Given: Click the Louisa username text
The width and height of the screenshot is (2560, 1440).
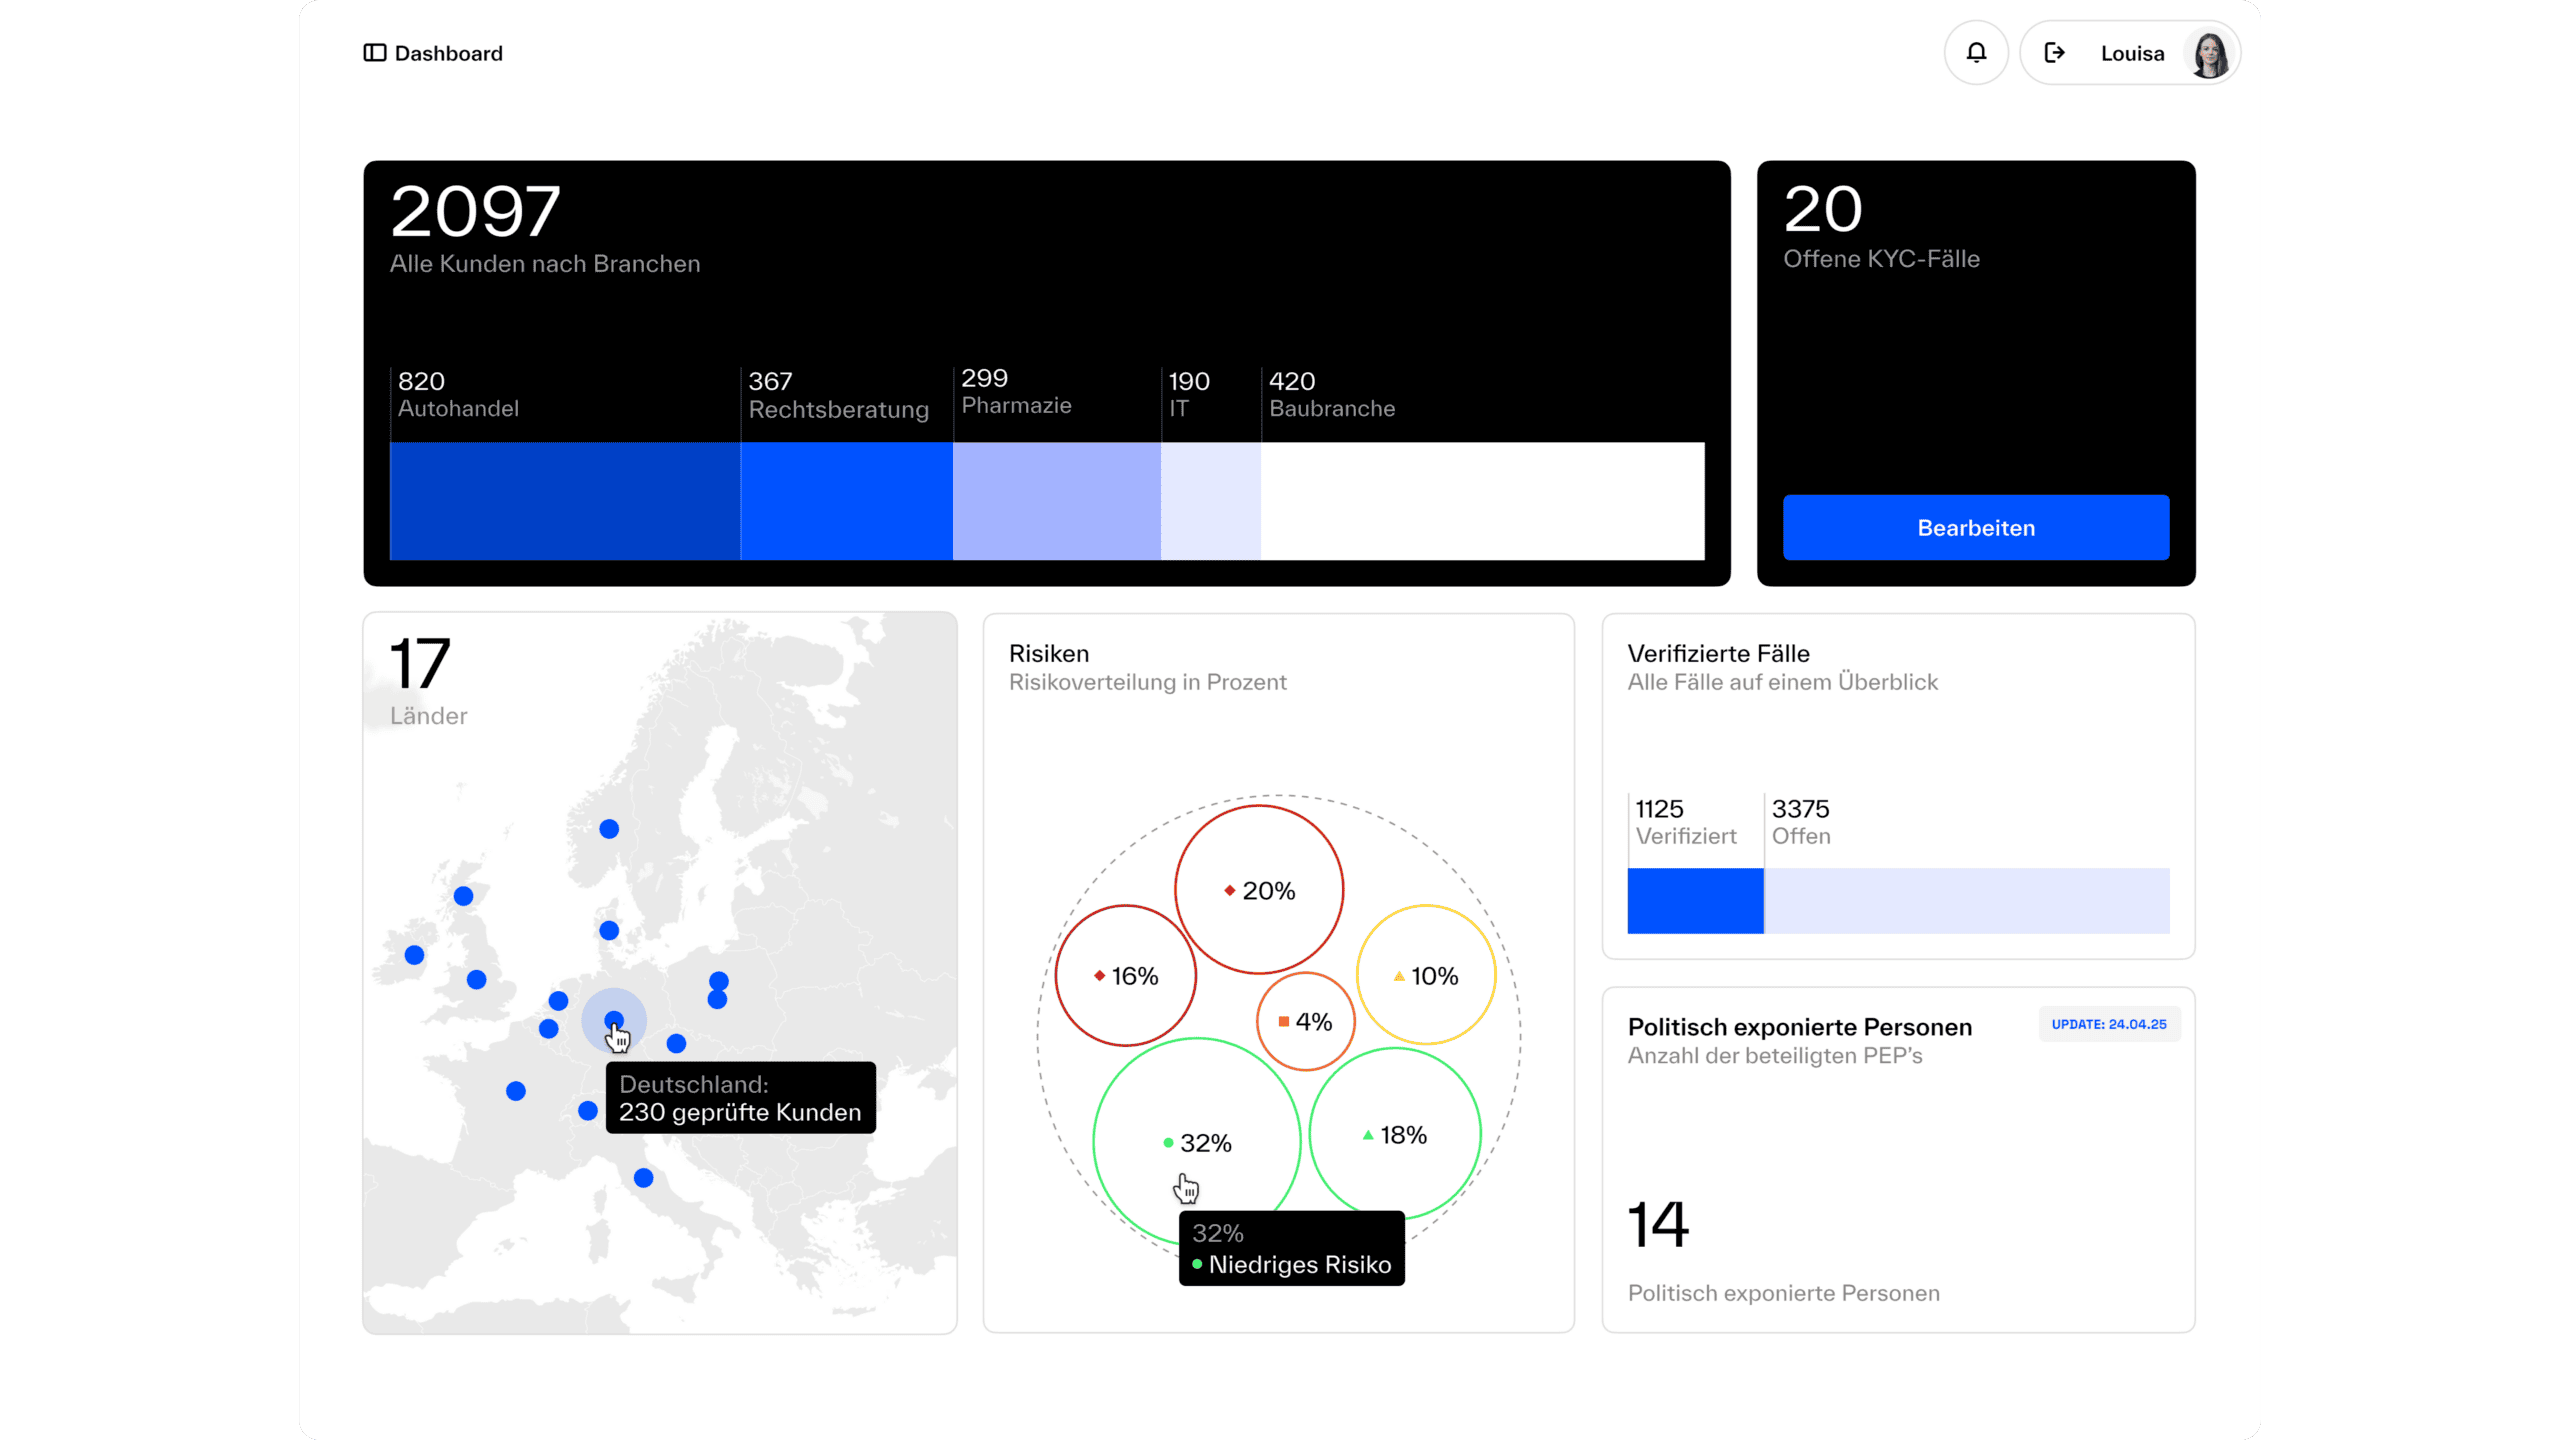Looking at the screenshot, I should point(2132,53).
